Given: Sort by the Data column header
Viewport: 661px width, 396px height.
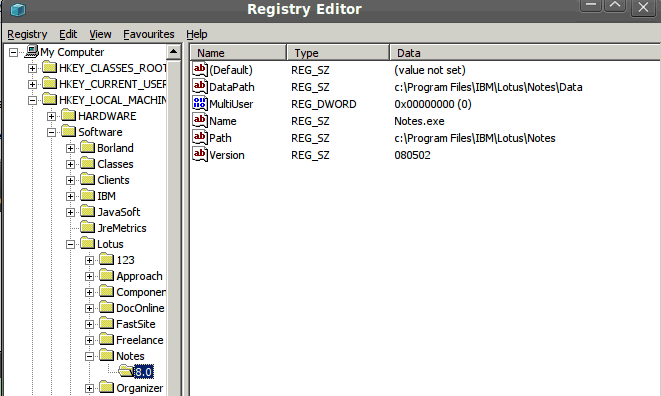Looking at the screenshot, I should (525, 53).
